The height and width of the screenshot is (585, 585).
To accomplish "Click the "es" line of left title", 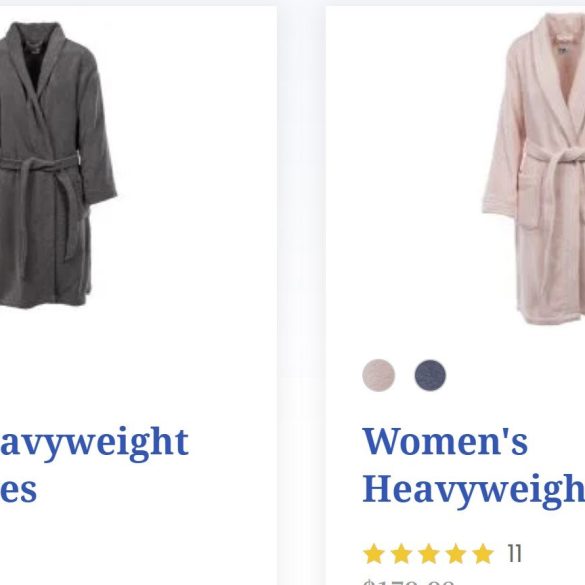I will pyautogui.click(x=18, y=491).
